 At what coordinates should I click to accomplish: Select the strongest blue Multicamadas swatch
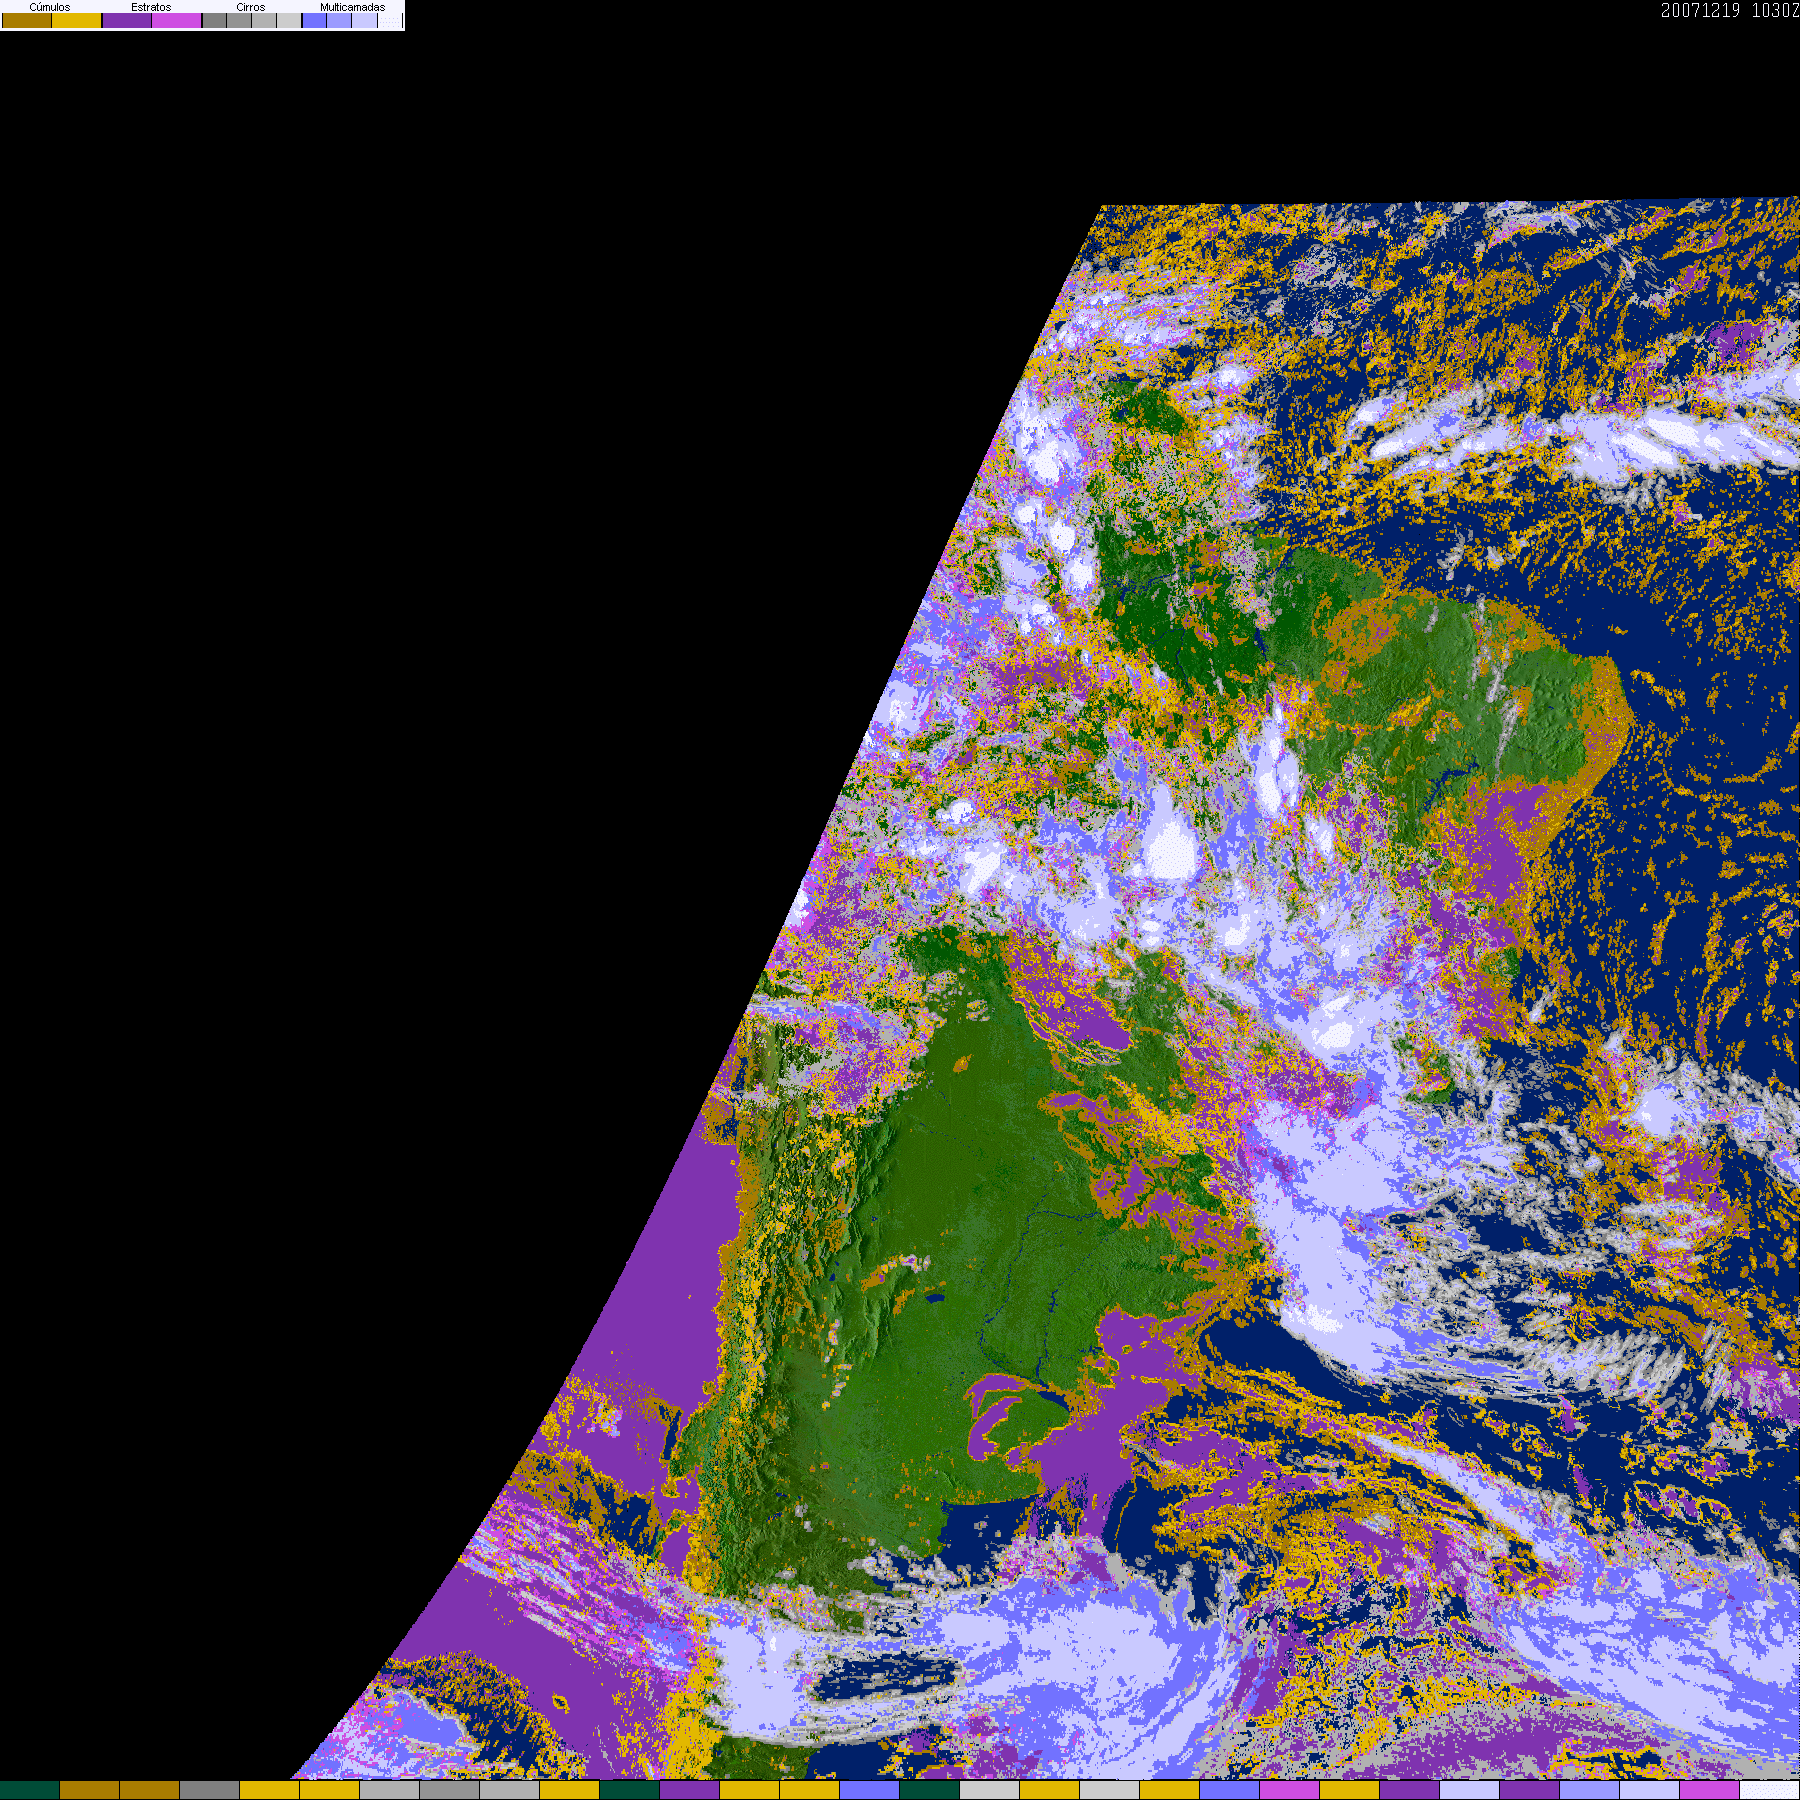point(314,20)
